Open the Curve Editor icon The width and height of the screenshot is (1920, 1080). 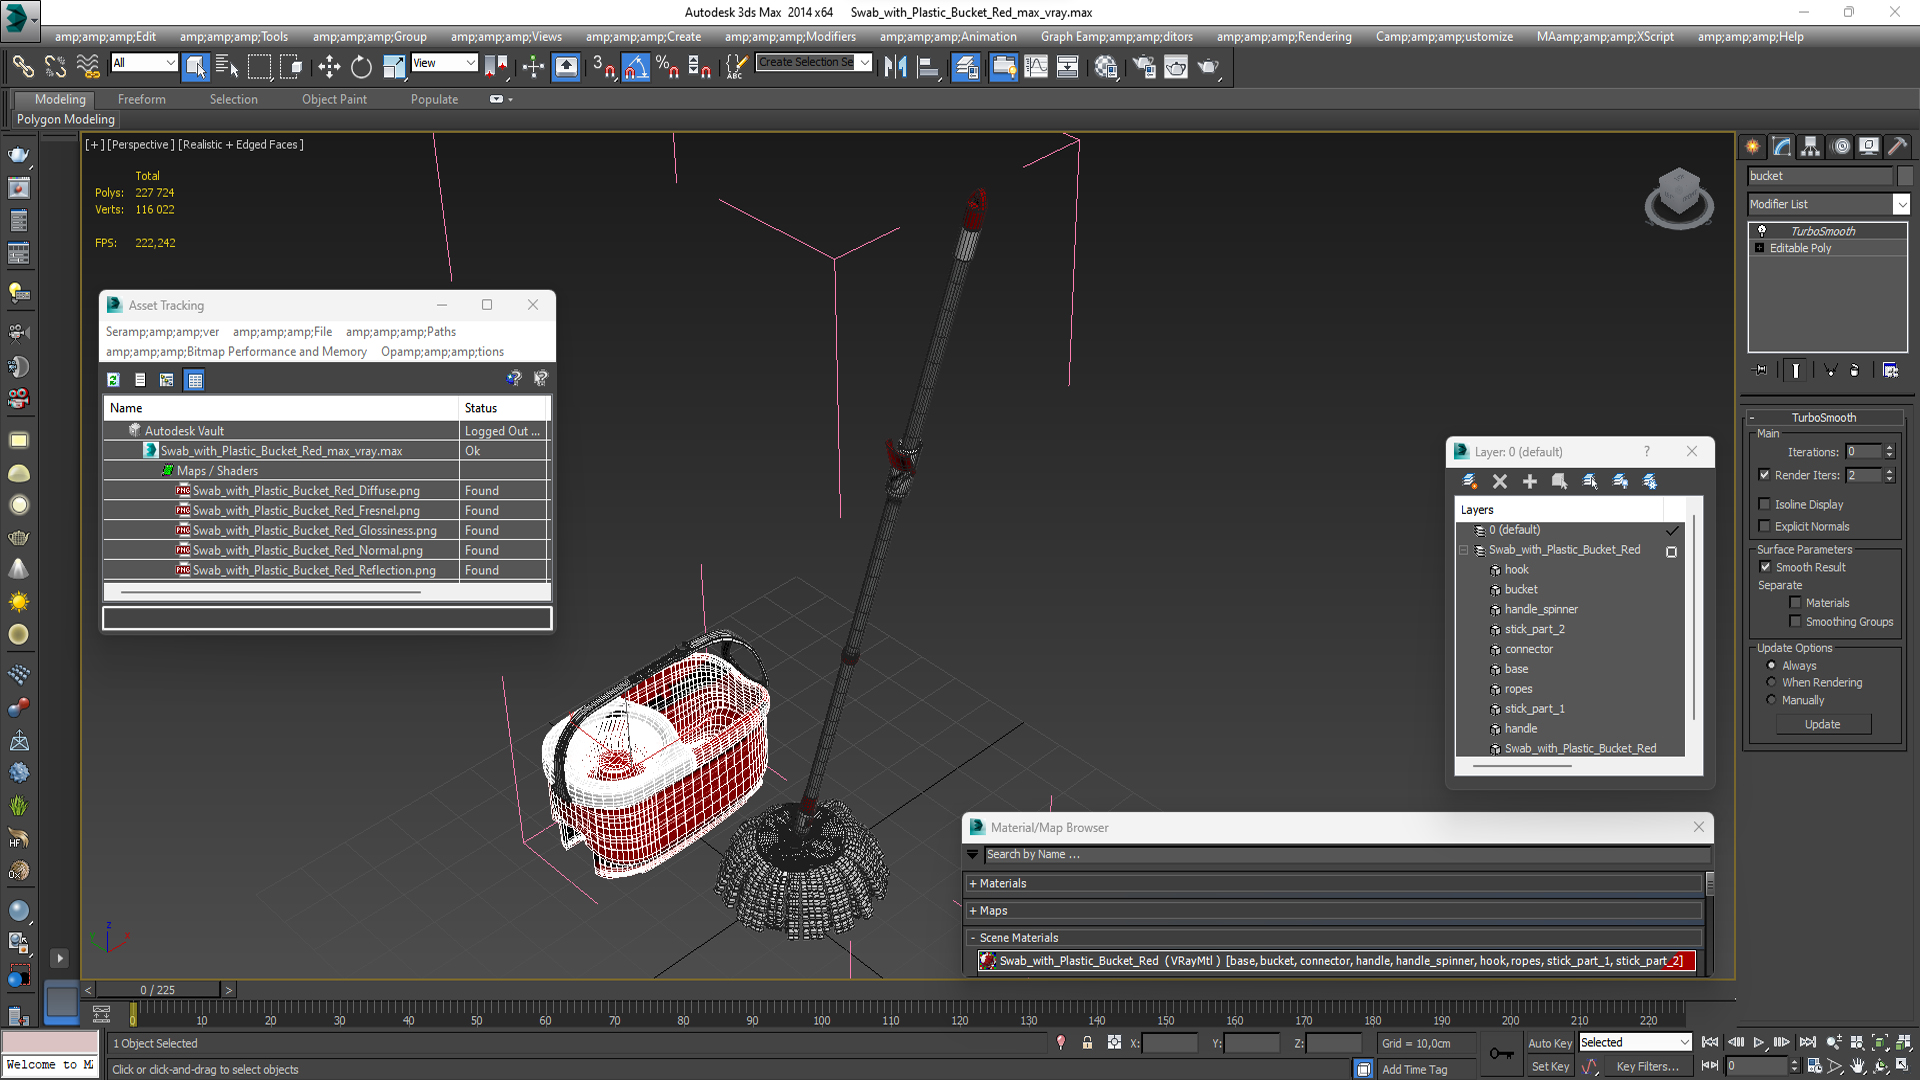tap(1036, 67)
